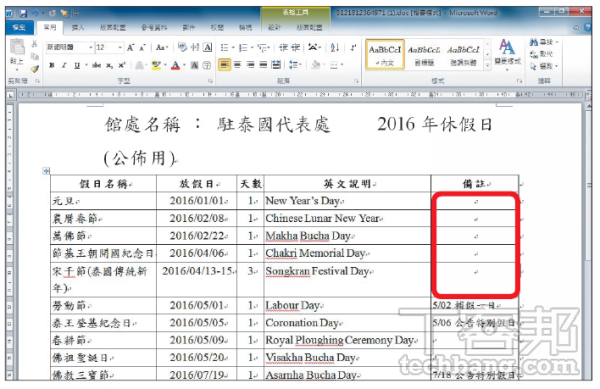Apply yellow text highlight color

[157, 65]
